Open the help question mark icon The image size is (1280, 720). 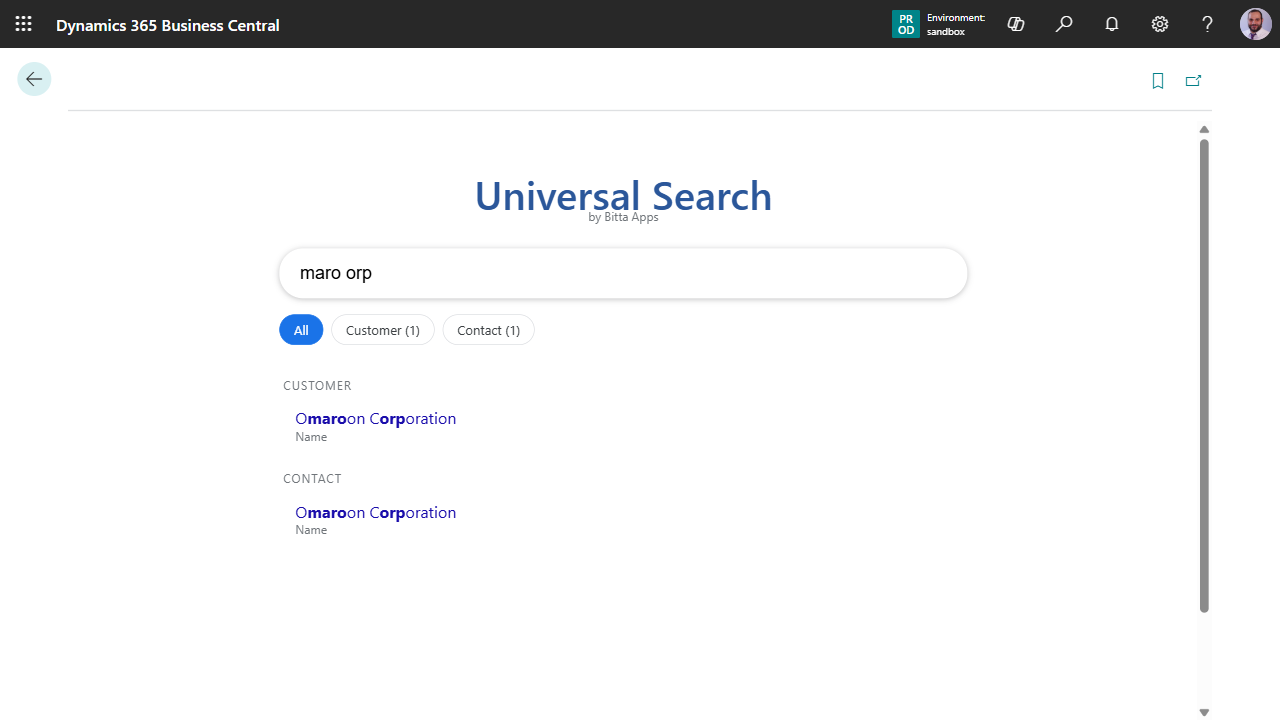1208,24
